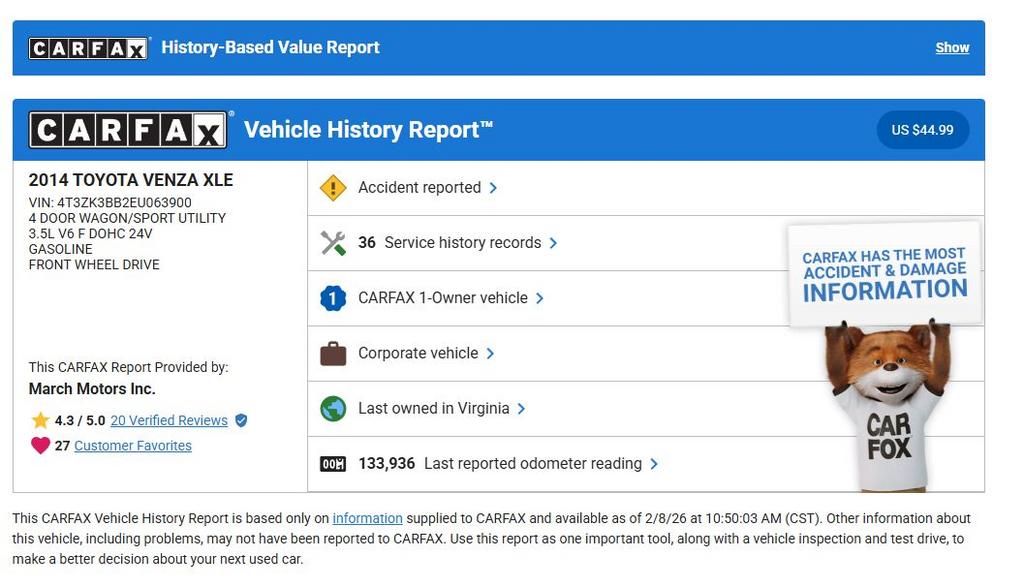This screenshot has width=1024, height=587.
Task: Click the yellow accident warning diamond icon
Action: tap(333, 188)
